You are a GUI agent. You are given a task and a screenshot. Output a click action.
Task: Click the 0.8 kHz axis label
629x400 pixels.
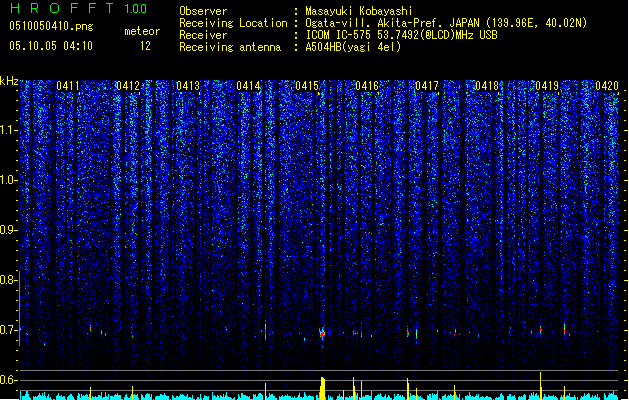8,280
